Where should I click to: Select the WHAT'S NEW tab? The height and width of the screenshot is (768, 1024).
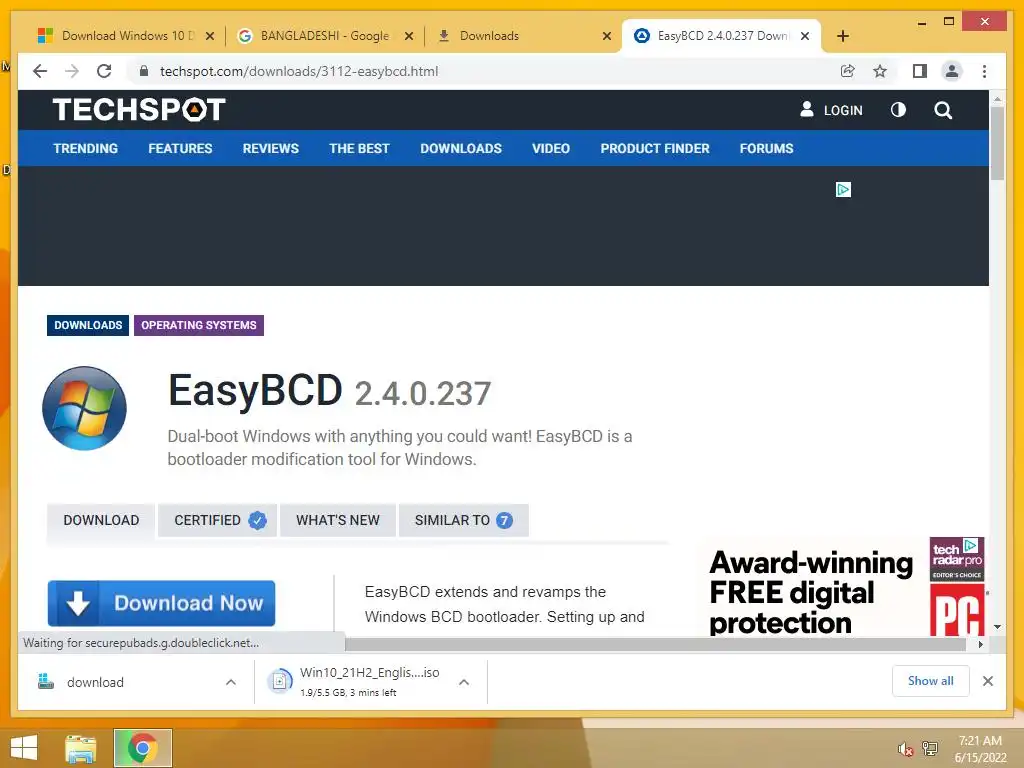click(x=338, y=520)
